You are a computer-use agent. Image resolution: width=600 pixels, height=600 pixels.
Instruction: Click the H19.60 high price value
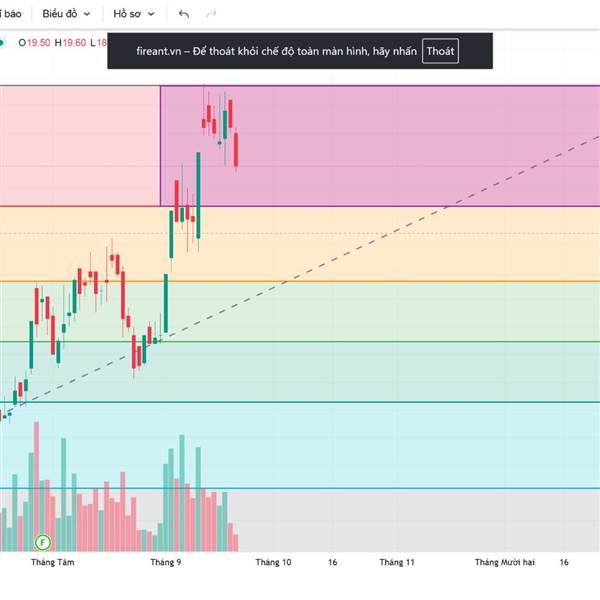coord(70,42)
